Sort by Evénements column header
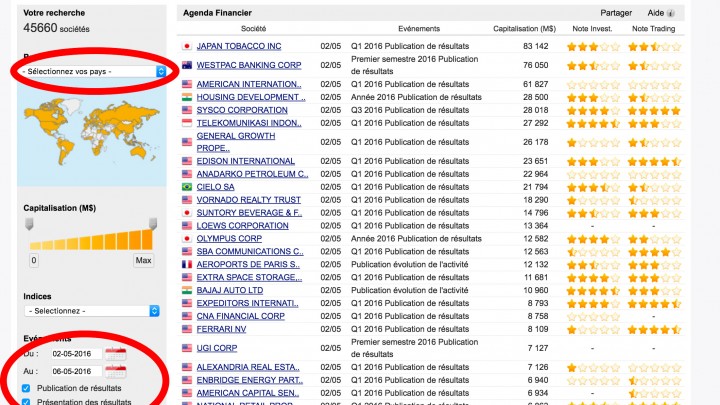This screenshot has height=405, width=720. (x=419, y=28)
